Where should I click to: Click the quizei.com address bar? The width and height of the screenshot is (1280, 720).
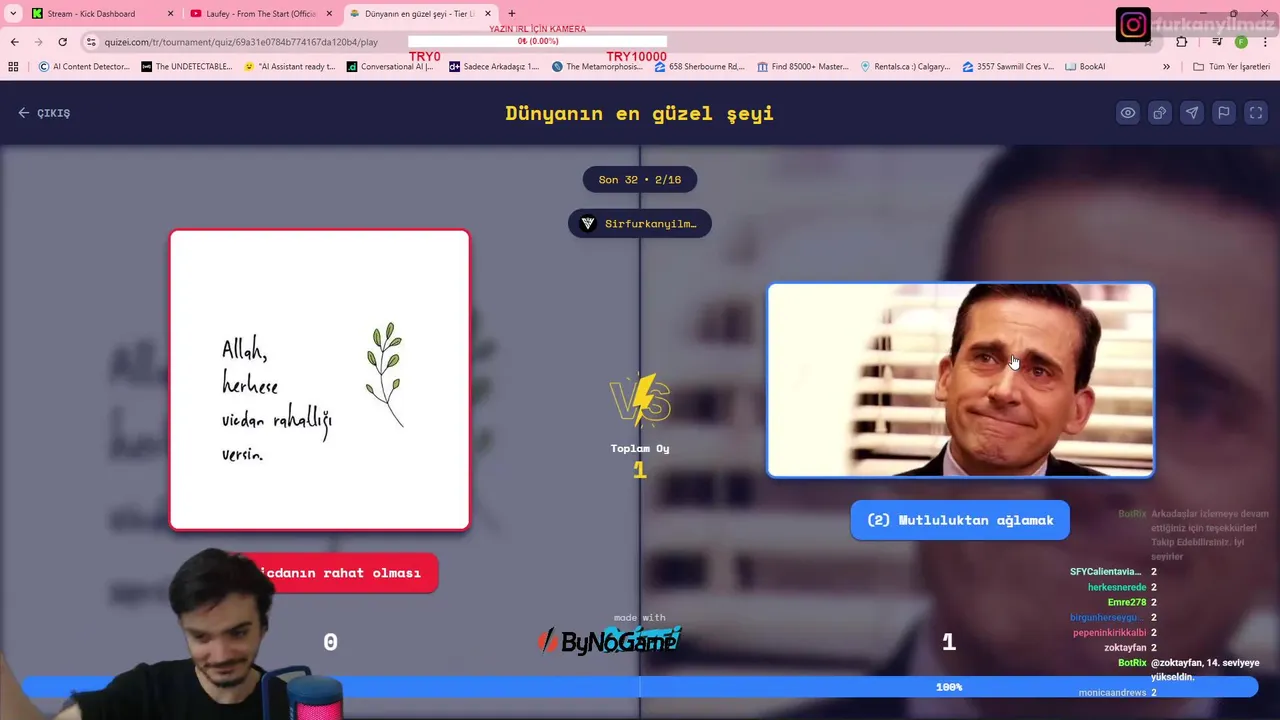click(240, 42)
